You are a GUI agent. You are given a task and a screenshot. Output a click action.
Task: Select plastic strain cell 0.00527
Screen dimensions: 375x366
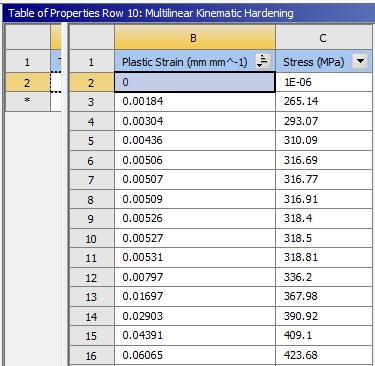pos(195,238)
